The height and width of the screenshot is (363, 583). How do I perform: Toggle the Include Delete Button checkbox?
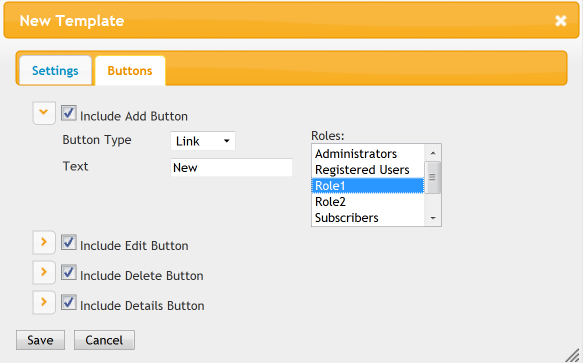click(69, 272)
